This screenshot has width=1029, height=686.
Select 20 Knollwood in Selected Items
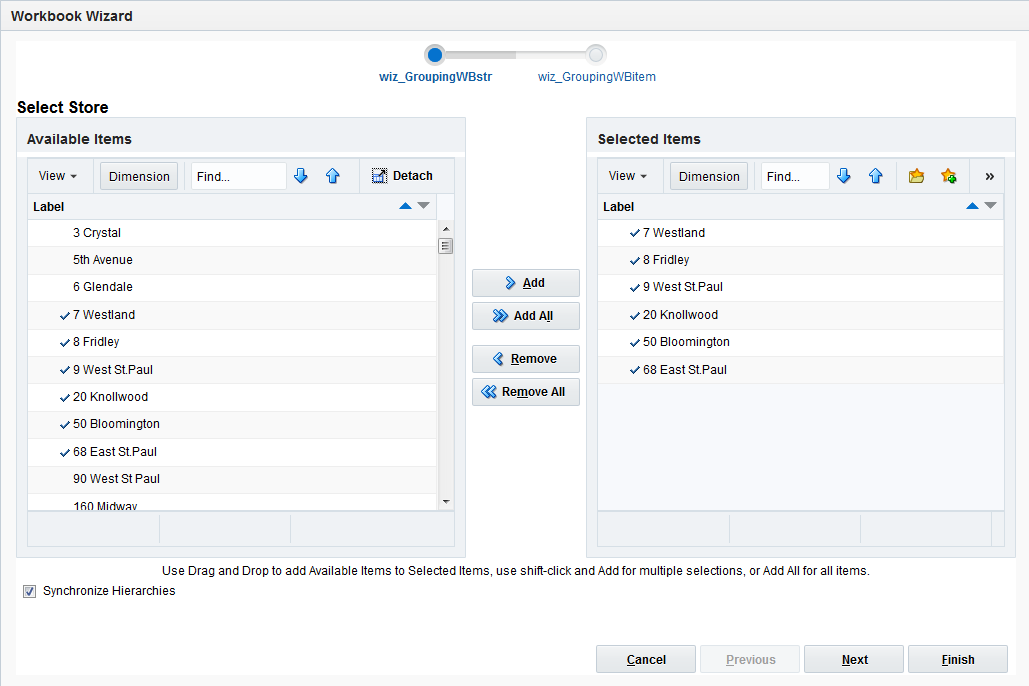point(801,315)
